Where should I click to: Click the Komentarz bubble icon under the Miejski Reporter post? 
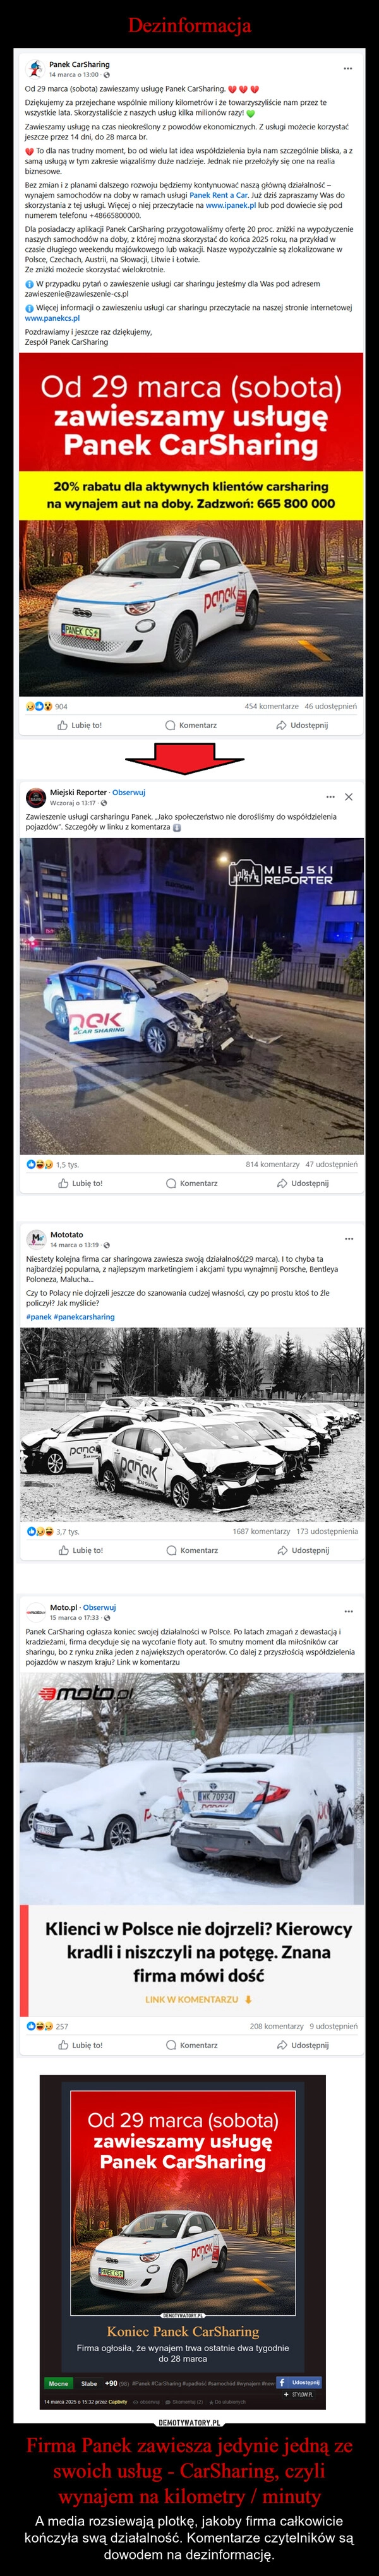click(171, 1183)
